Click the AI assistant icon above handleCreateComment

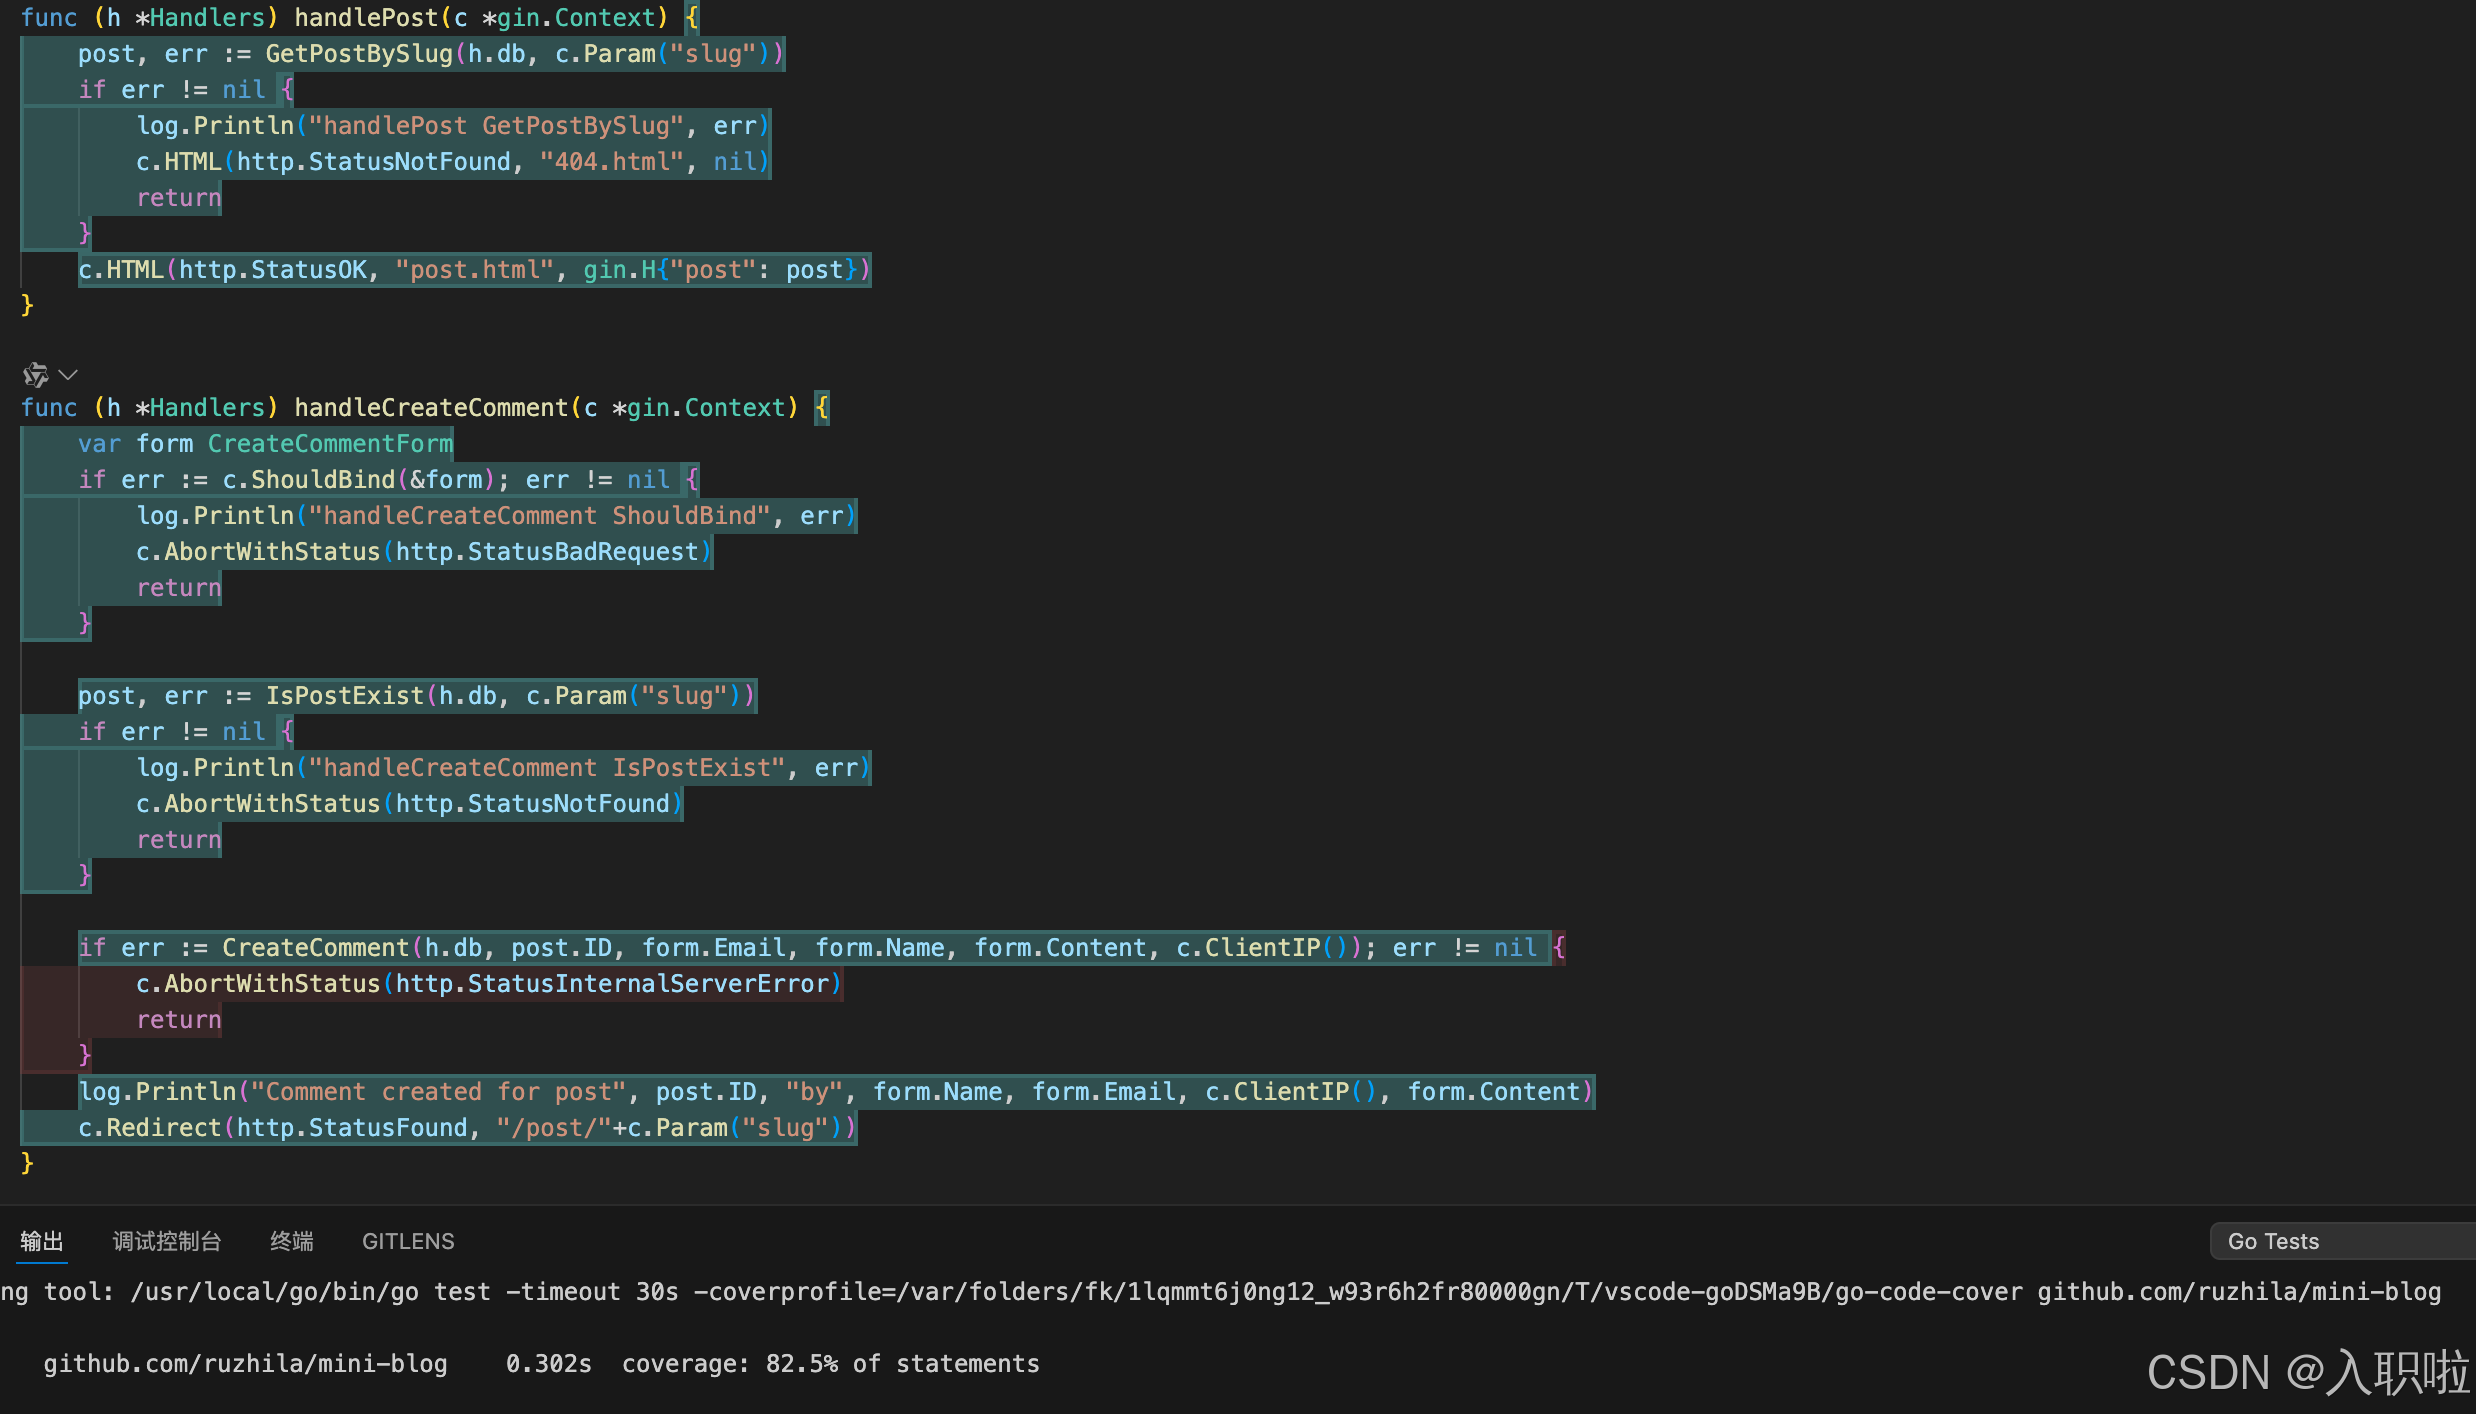(35, 375)
